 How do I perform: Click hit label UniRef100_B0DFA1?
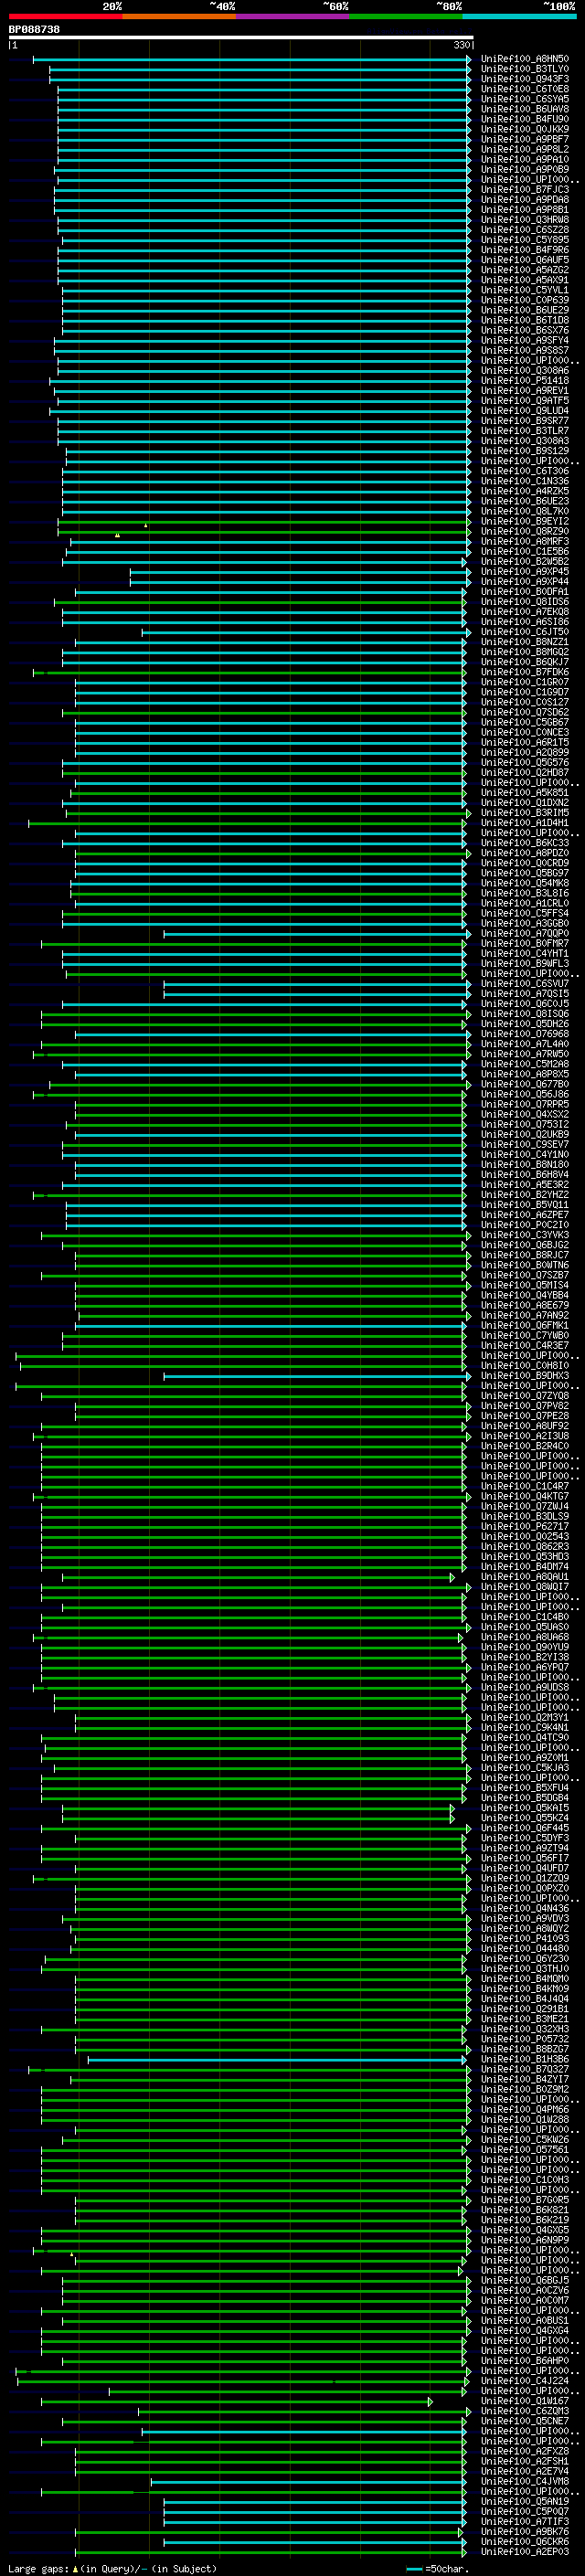coord(525,591)
